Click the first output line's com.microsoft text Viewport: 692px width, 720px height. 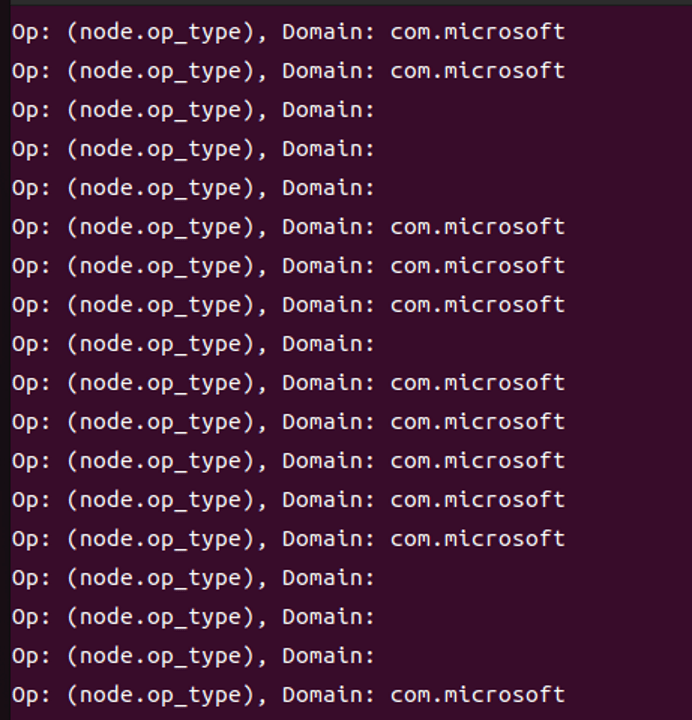477,32
